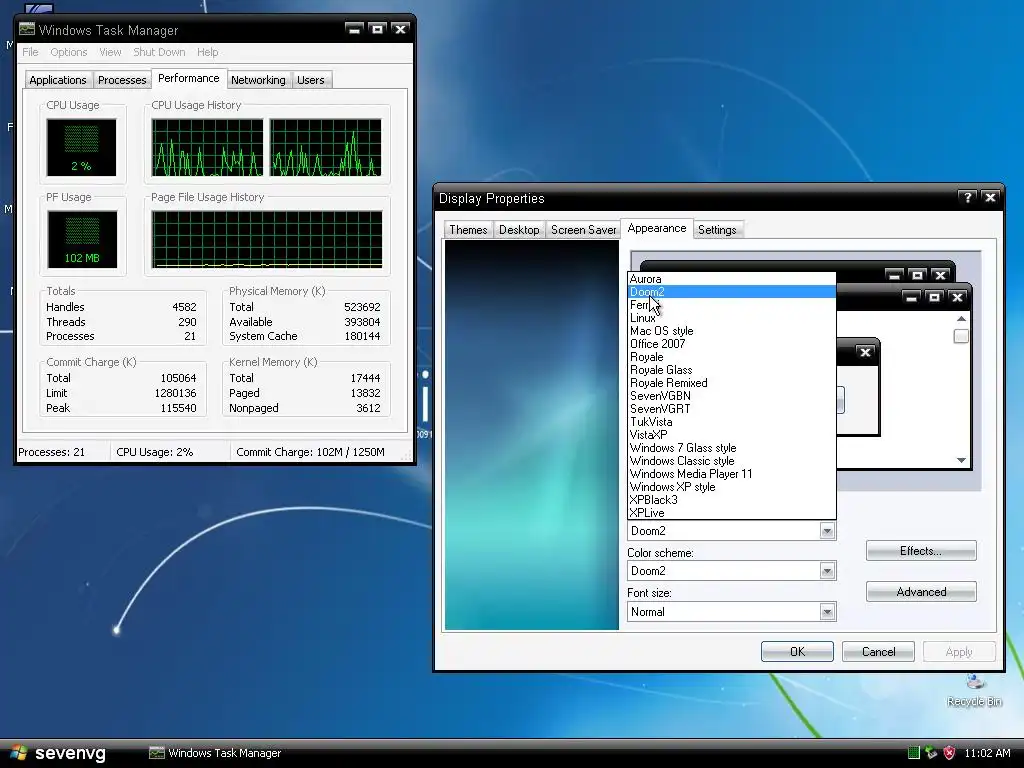
Task: Click the taskbar clock showing 11:02 AM
Action: click(987, 753)
